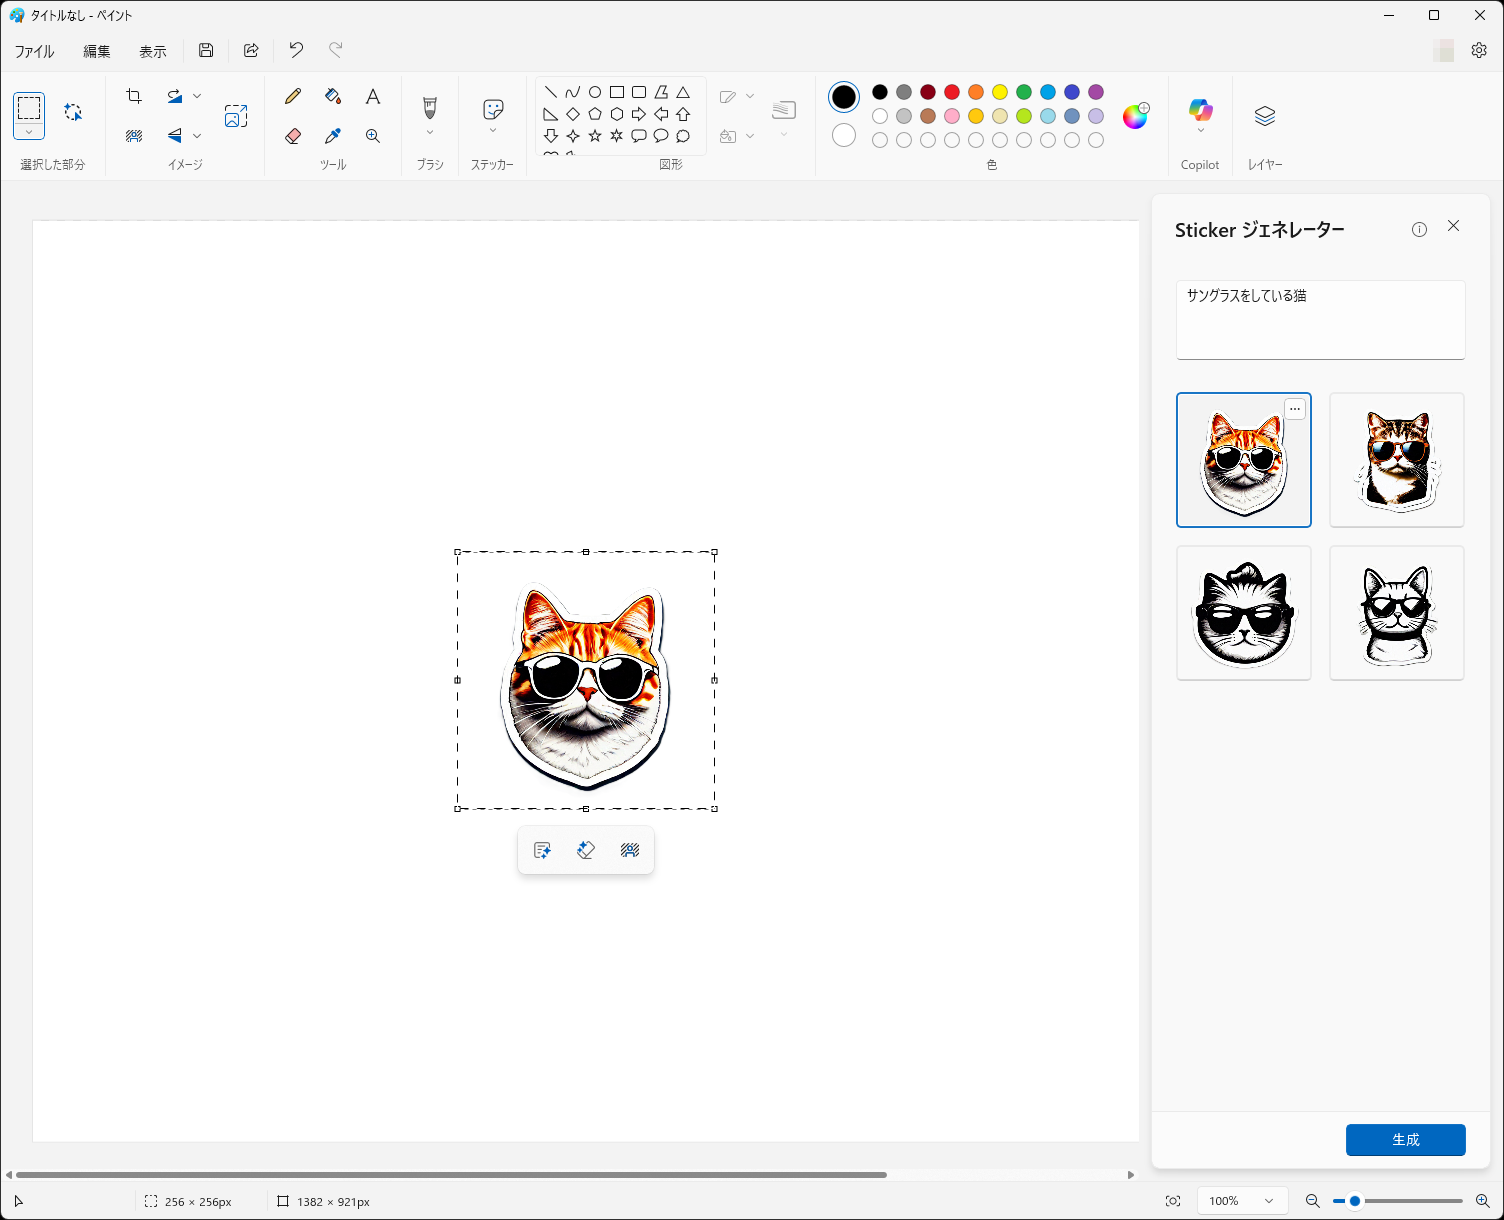
Task: Expand the Brushes dropdown
Action: [x=430, y=132]
